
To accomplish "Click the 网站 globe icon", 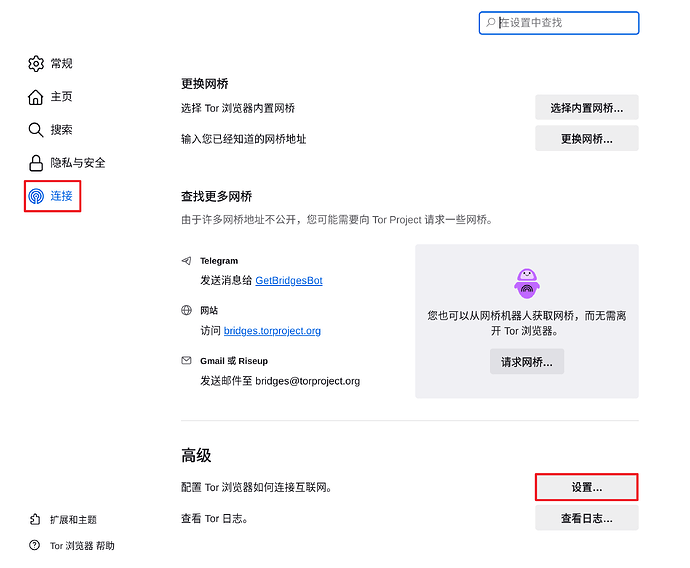I will (x=187, y=311).
